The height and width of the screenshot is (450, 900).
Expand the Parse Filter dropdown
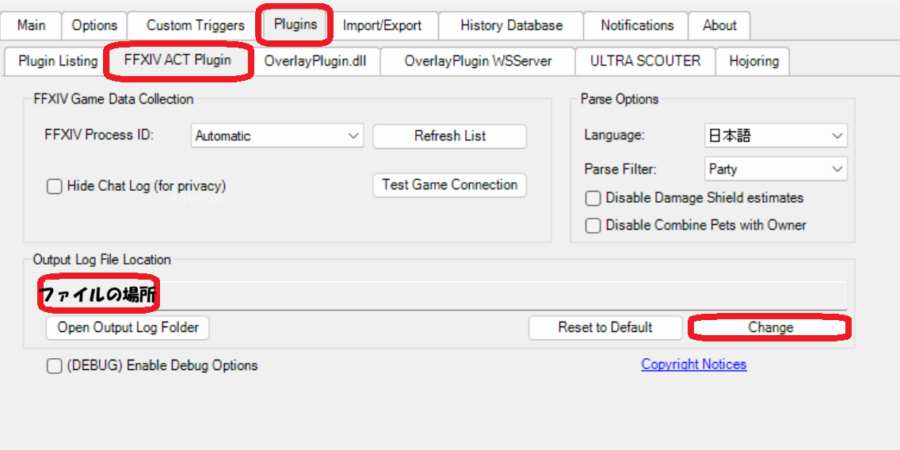coord(775,169)
